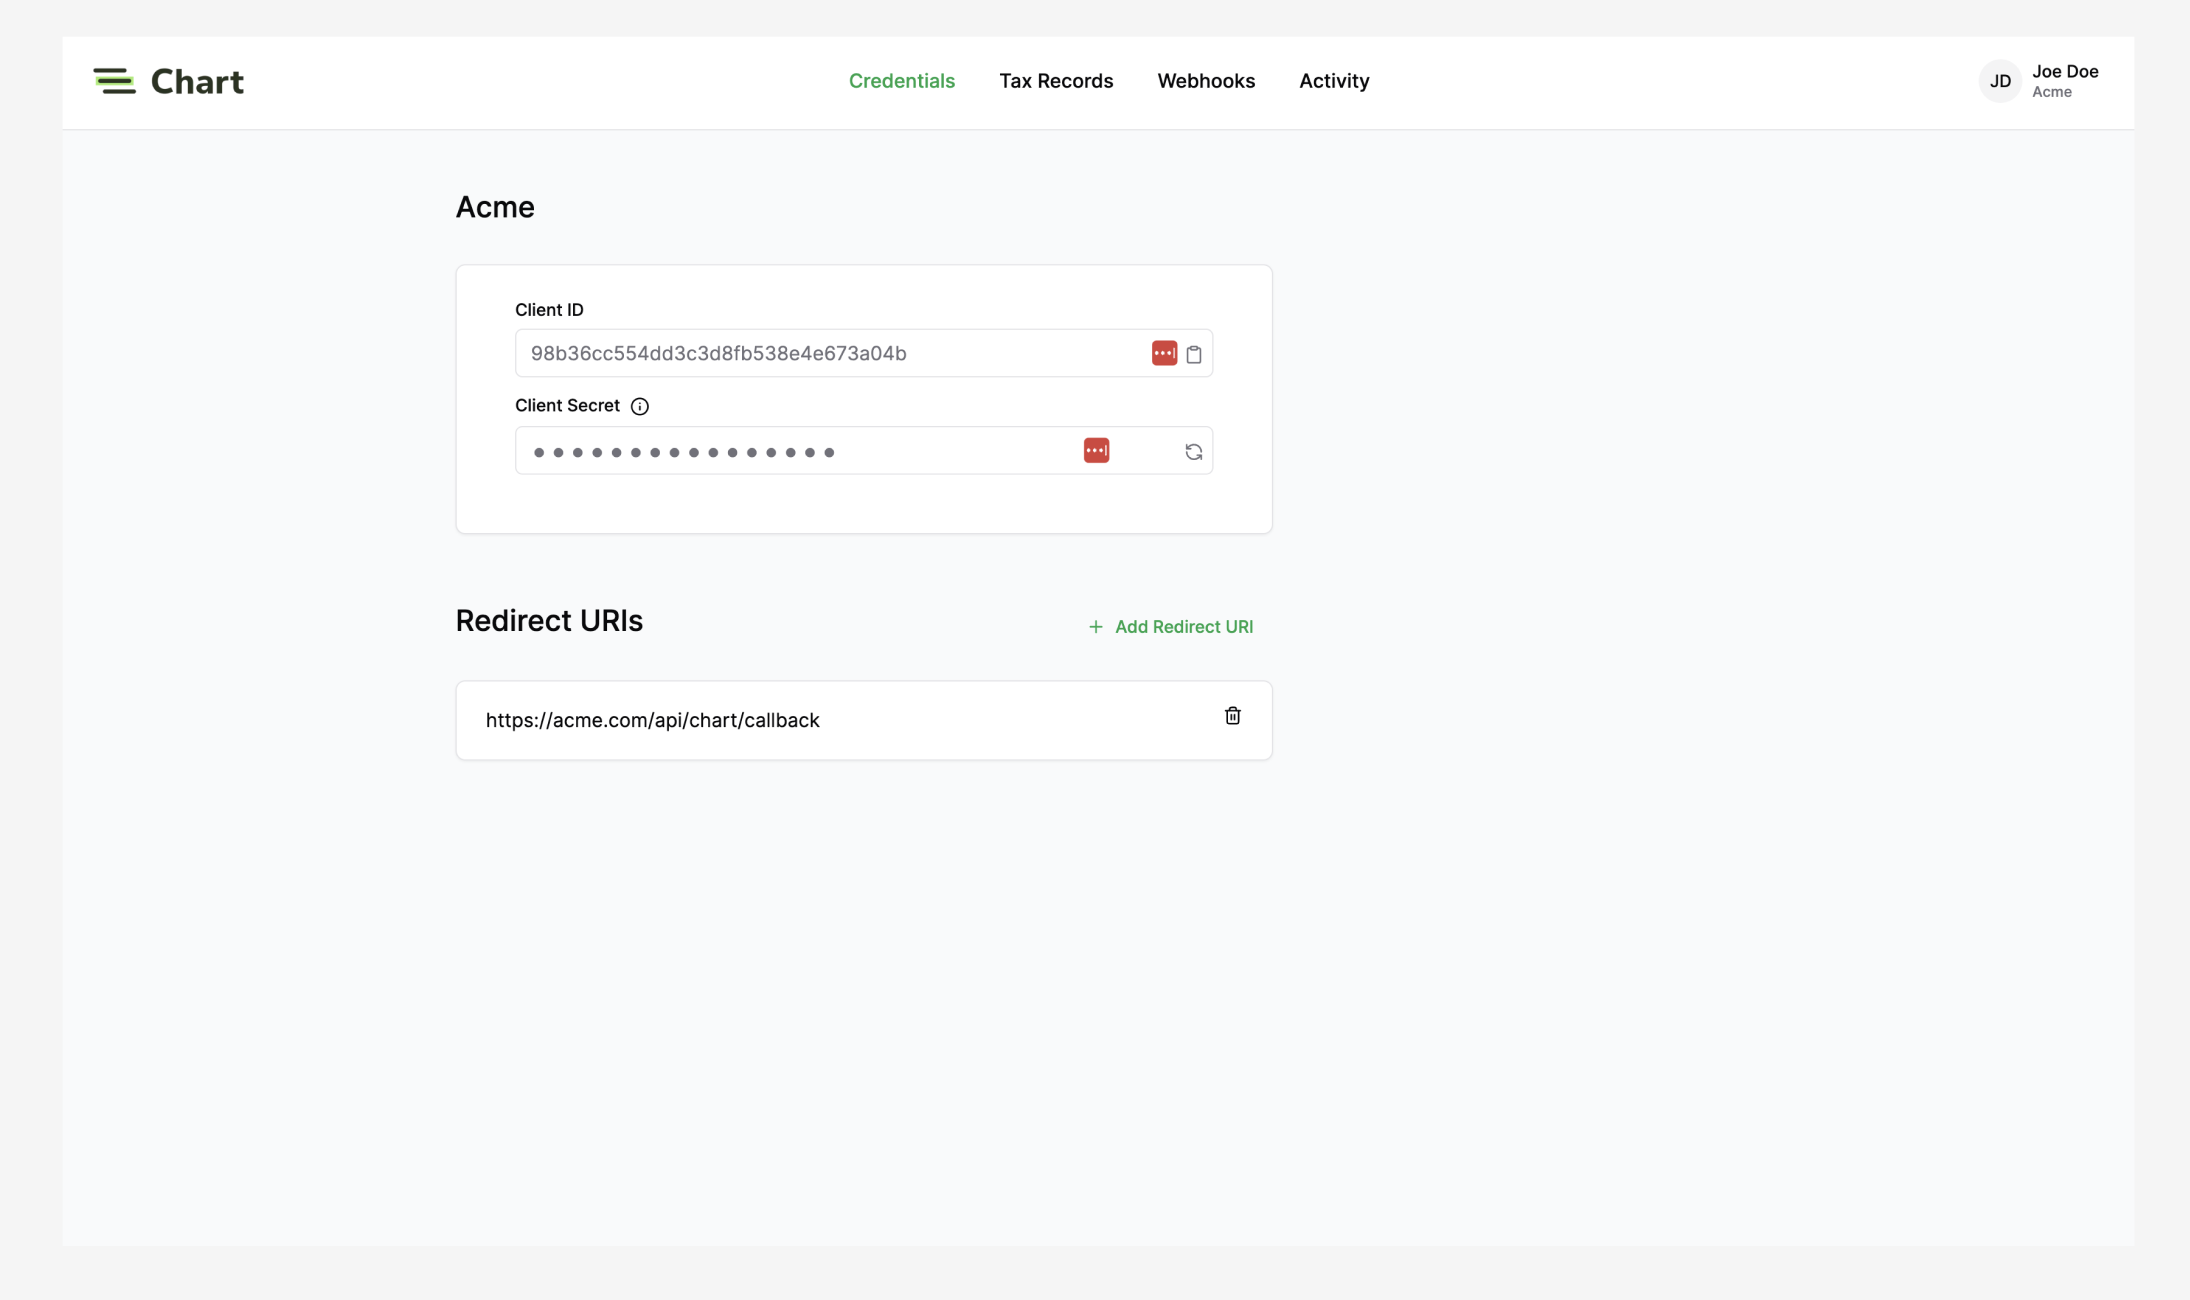Open the Activity tab
Viewport: 2190px width, 1300px height.
tap(1333, 81)
